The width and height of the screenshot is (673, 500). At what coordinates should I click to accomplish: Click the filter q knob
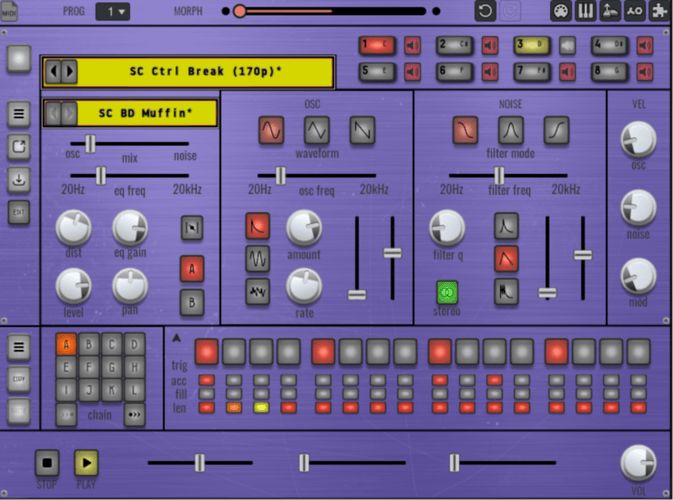(x=447, y=227)
